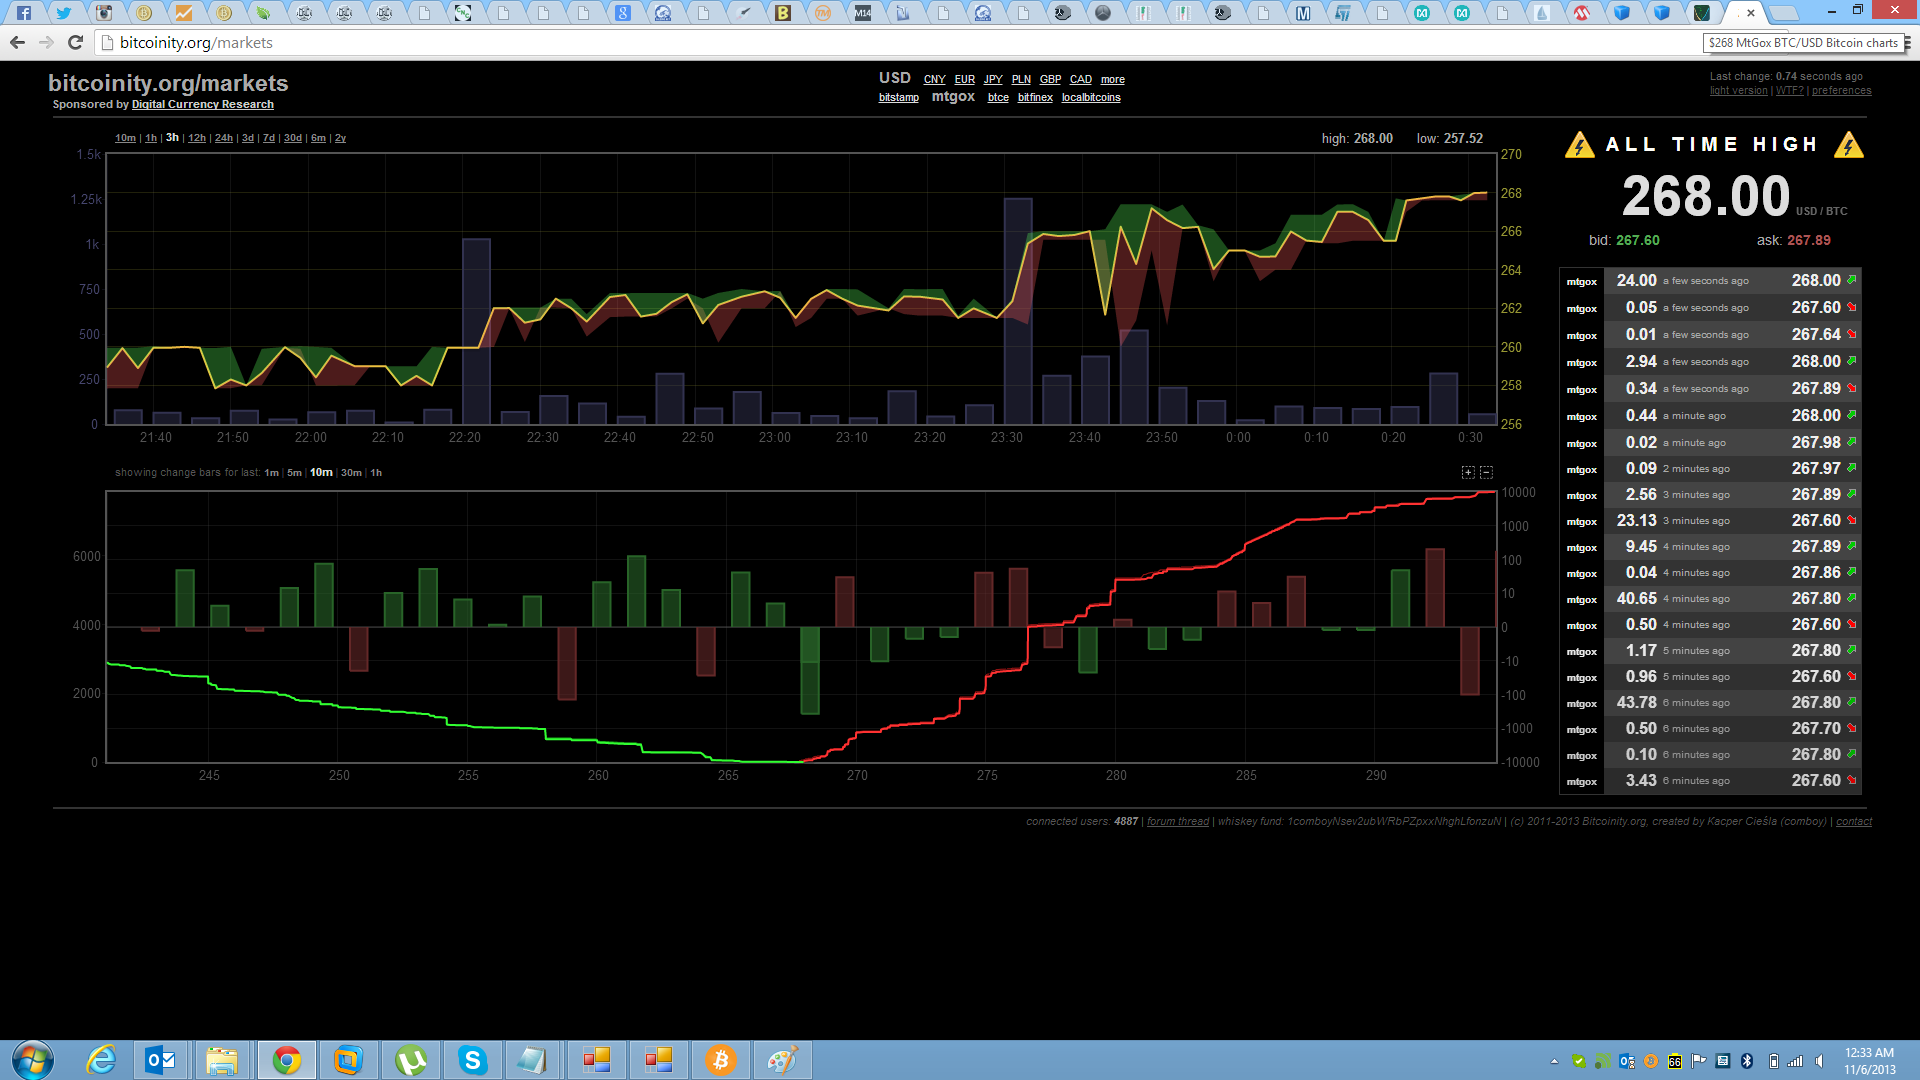Show change bars for last 1m

pyautogui.click(x=271, y=473)
